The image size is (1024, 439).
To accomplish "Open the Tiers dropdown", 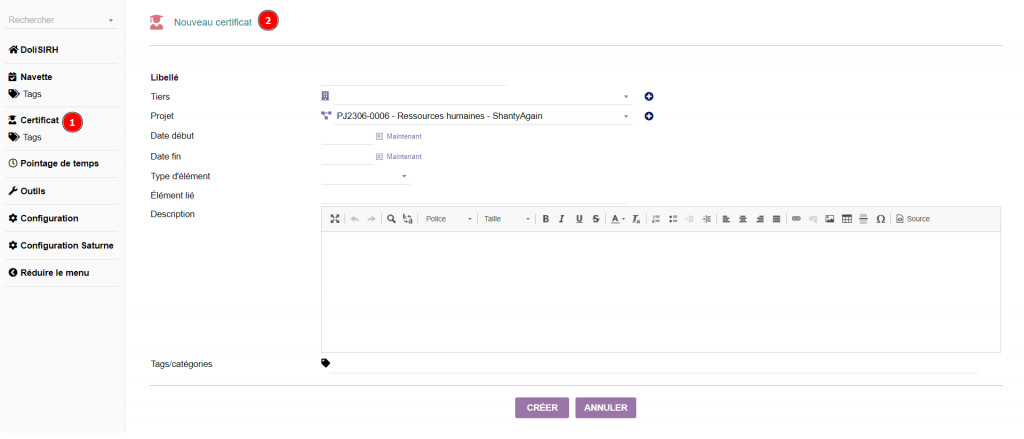I will 483,97.
